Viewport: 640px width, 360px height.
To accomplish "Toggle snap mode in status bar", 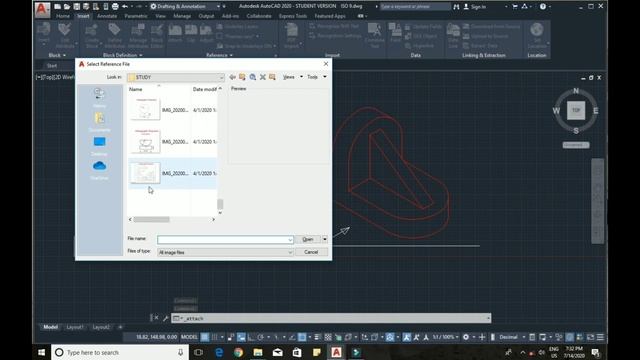I will click(214, 337).
